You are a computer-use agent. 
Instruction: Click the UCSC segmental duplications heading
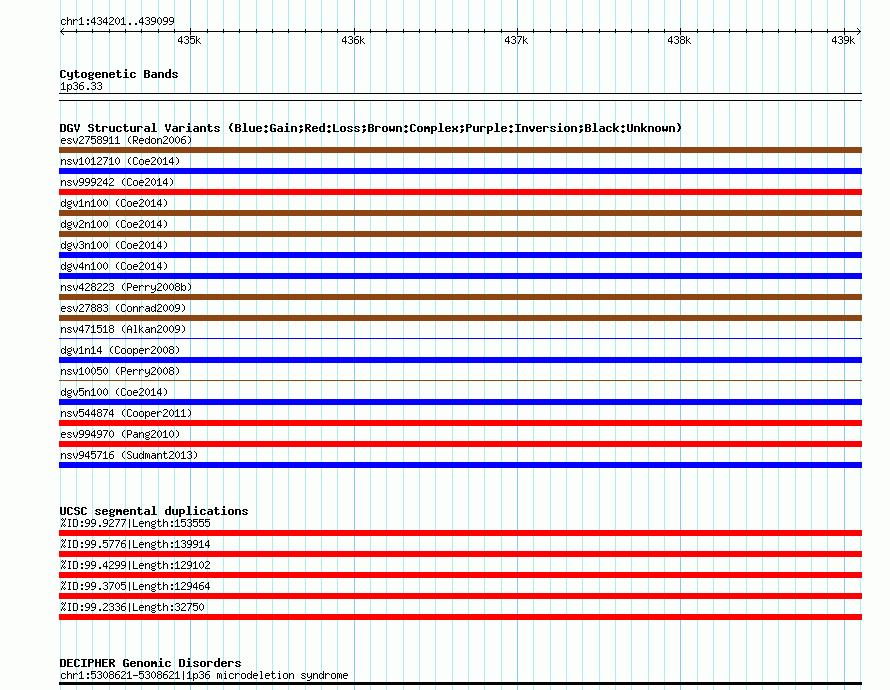154,511
